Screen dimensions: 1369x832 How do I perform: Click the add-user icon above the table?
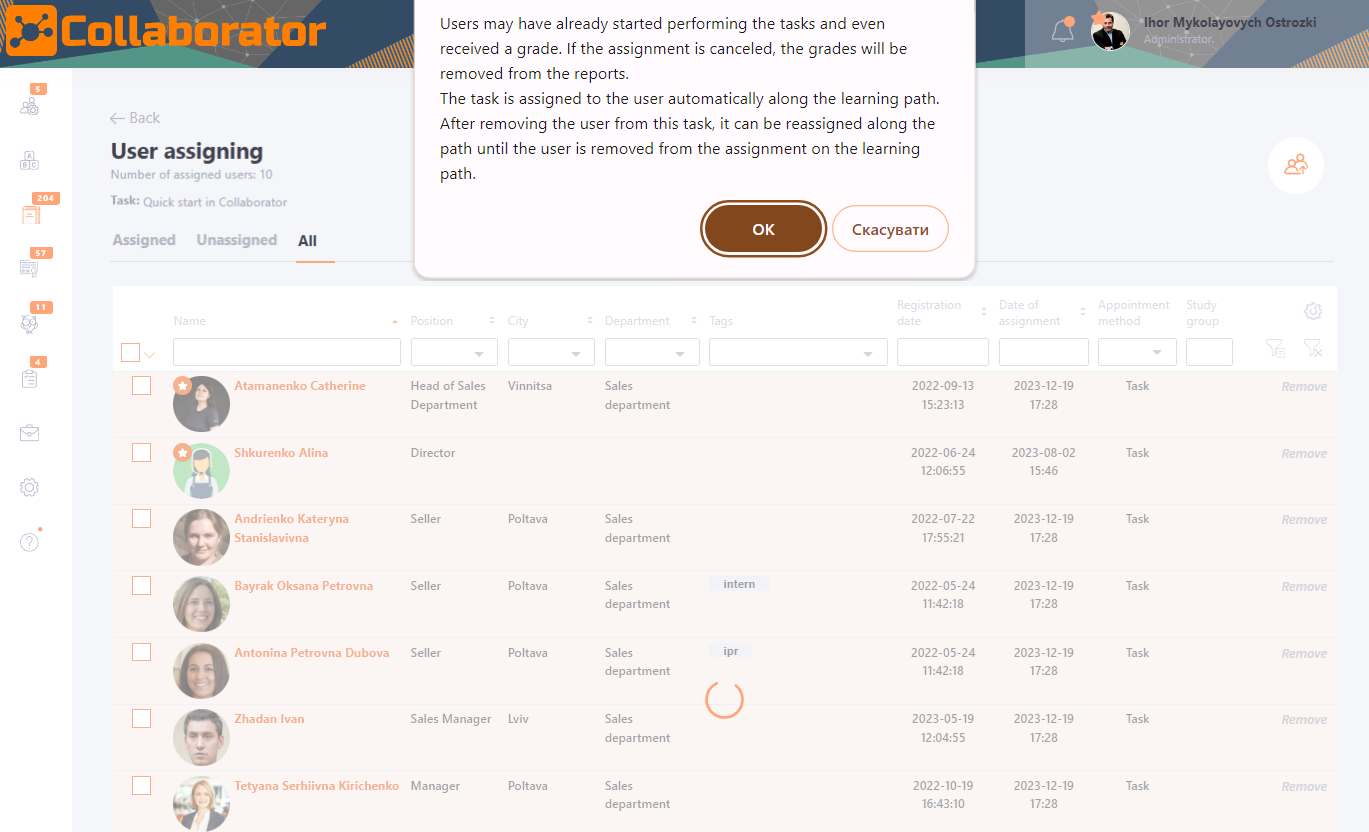[1296, 165]
